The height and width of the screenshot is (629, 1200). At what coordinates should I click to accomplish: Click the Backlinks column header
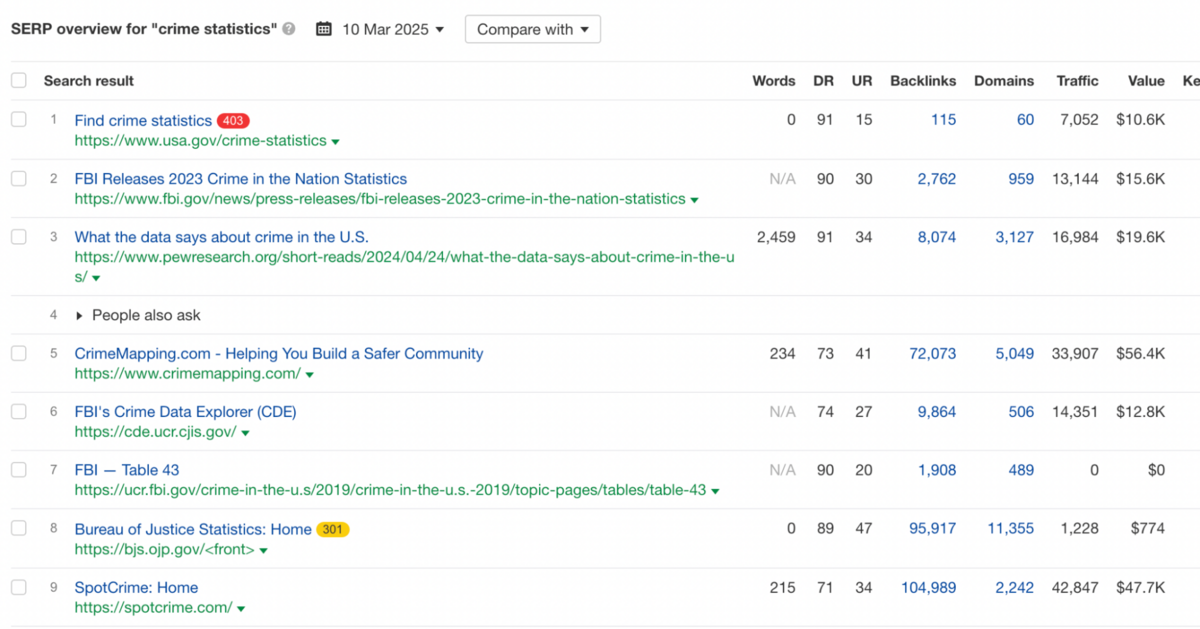922,81
